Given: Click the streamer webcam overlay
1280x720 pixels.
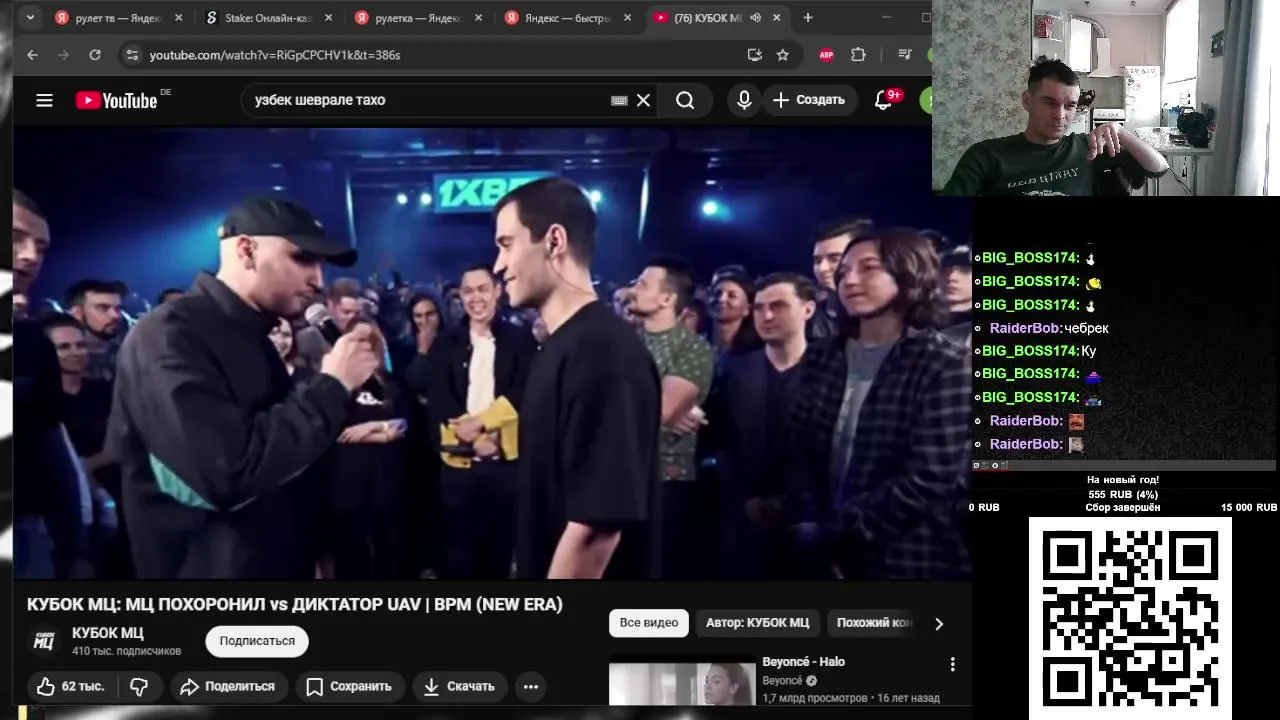Looking at the screenshot, I should 1106,98.
